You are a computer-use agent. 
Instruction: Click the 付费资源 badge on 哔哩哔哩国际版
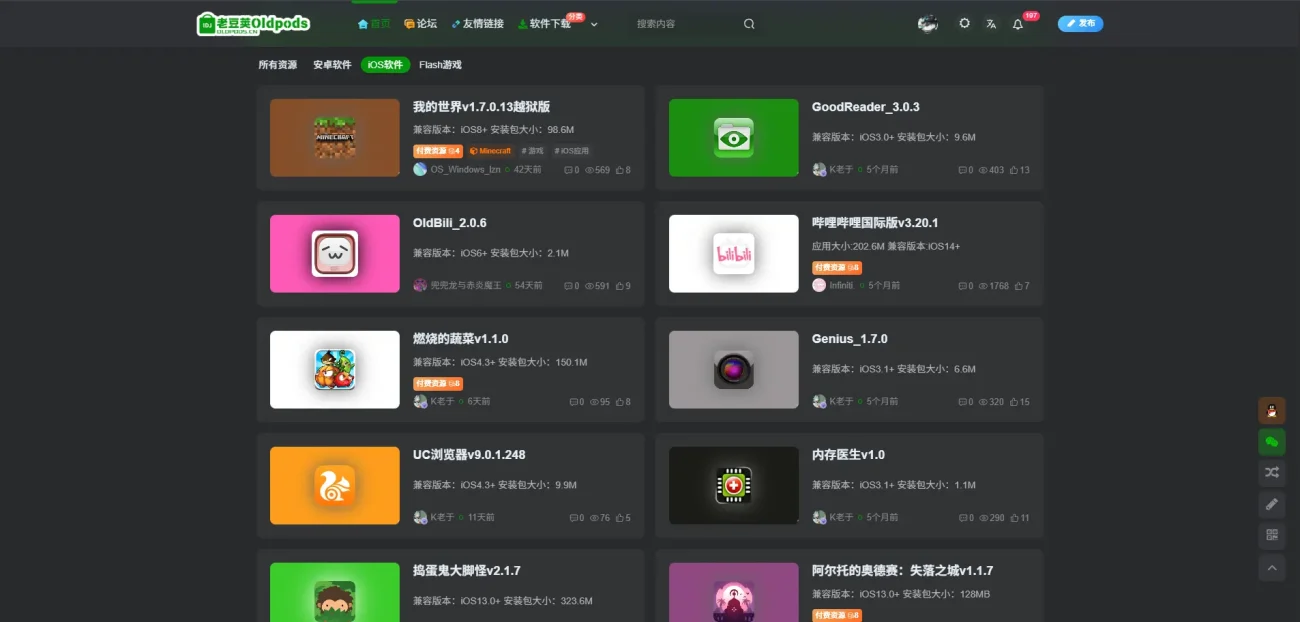[837, 267]
